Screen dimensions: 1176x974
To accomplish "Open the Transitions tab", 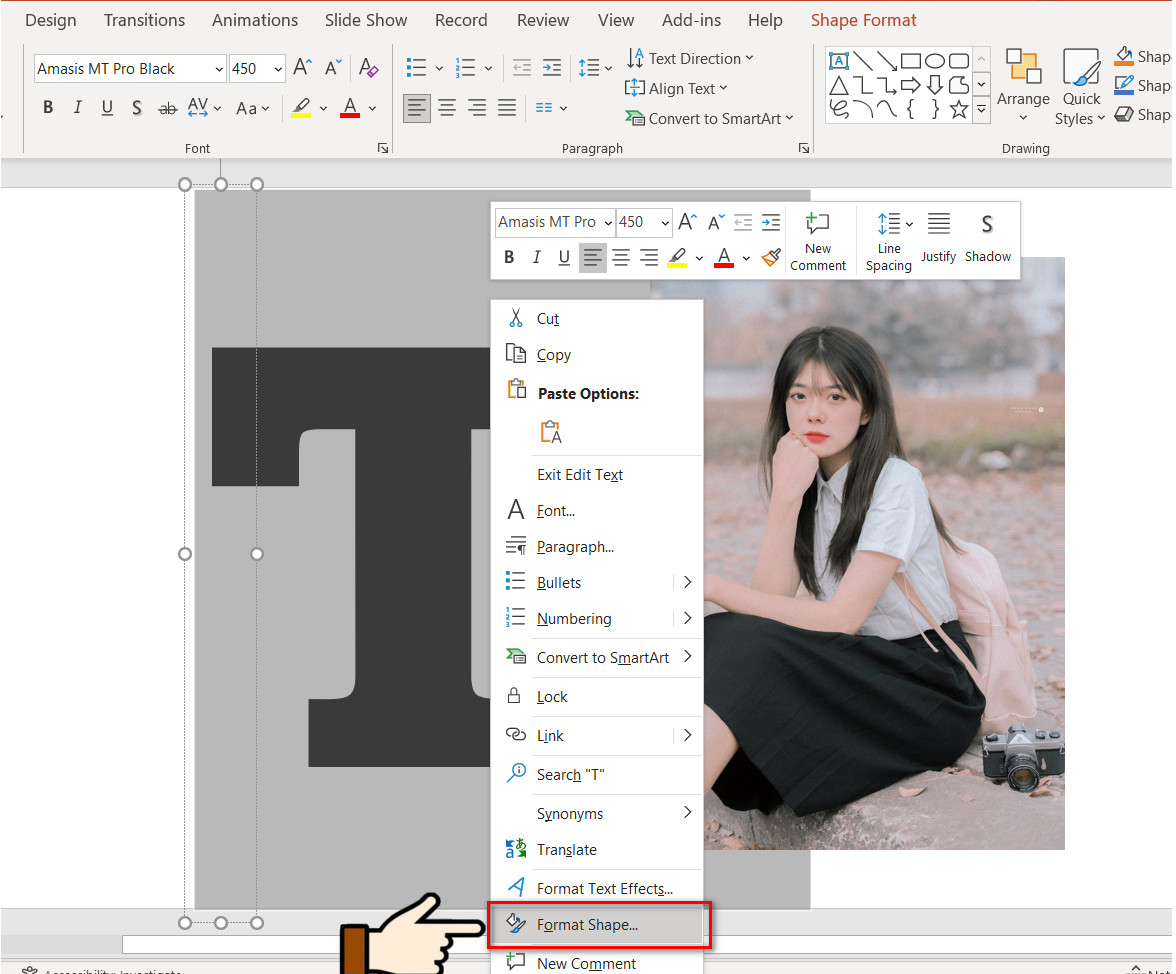I will pos(144,20).
